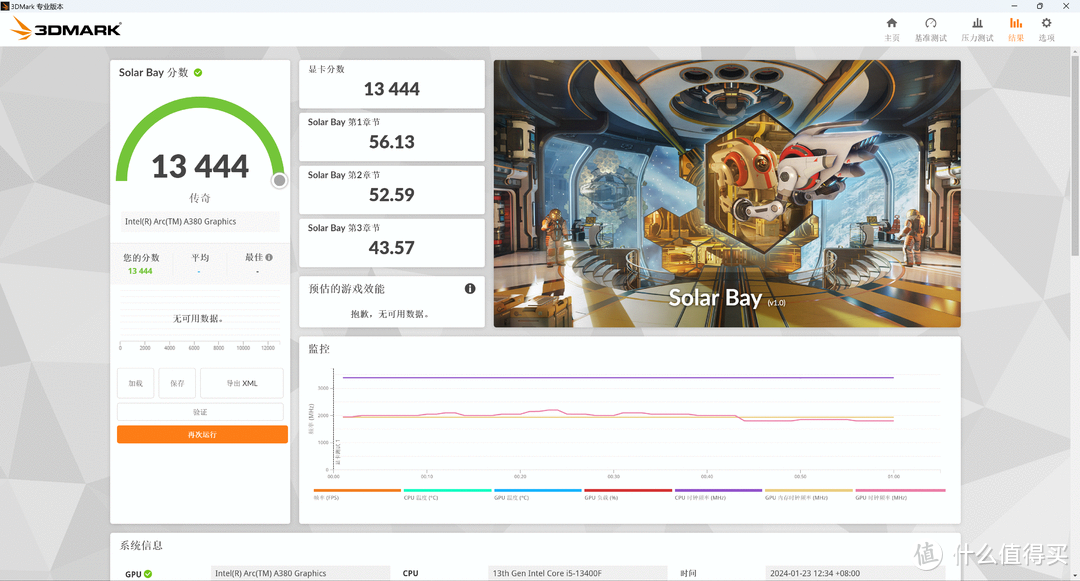Click the 显卡分数 13 444 card
Viewport: 1080px width, 581px height.
point(391,84)
